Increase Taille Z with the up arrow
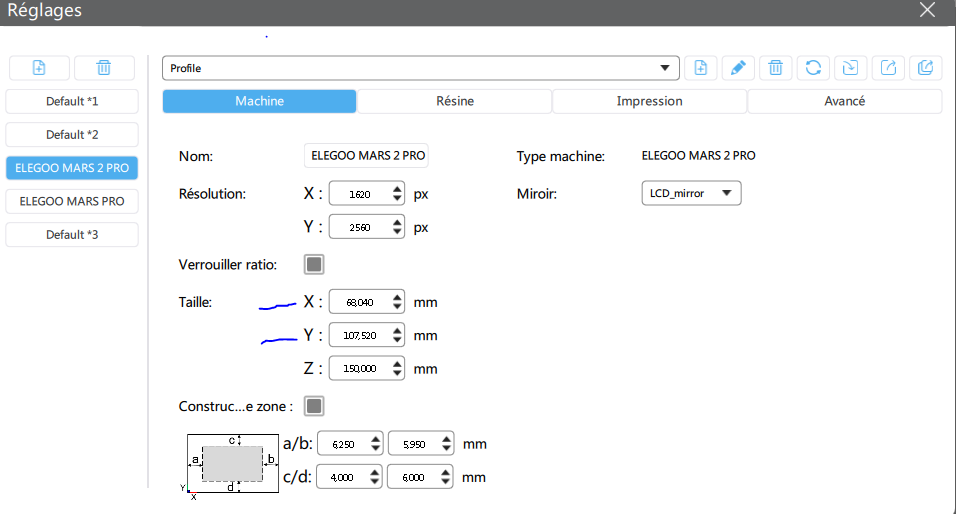Screen dimensions: 956x514 click(398, 363)
